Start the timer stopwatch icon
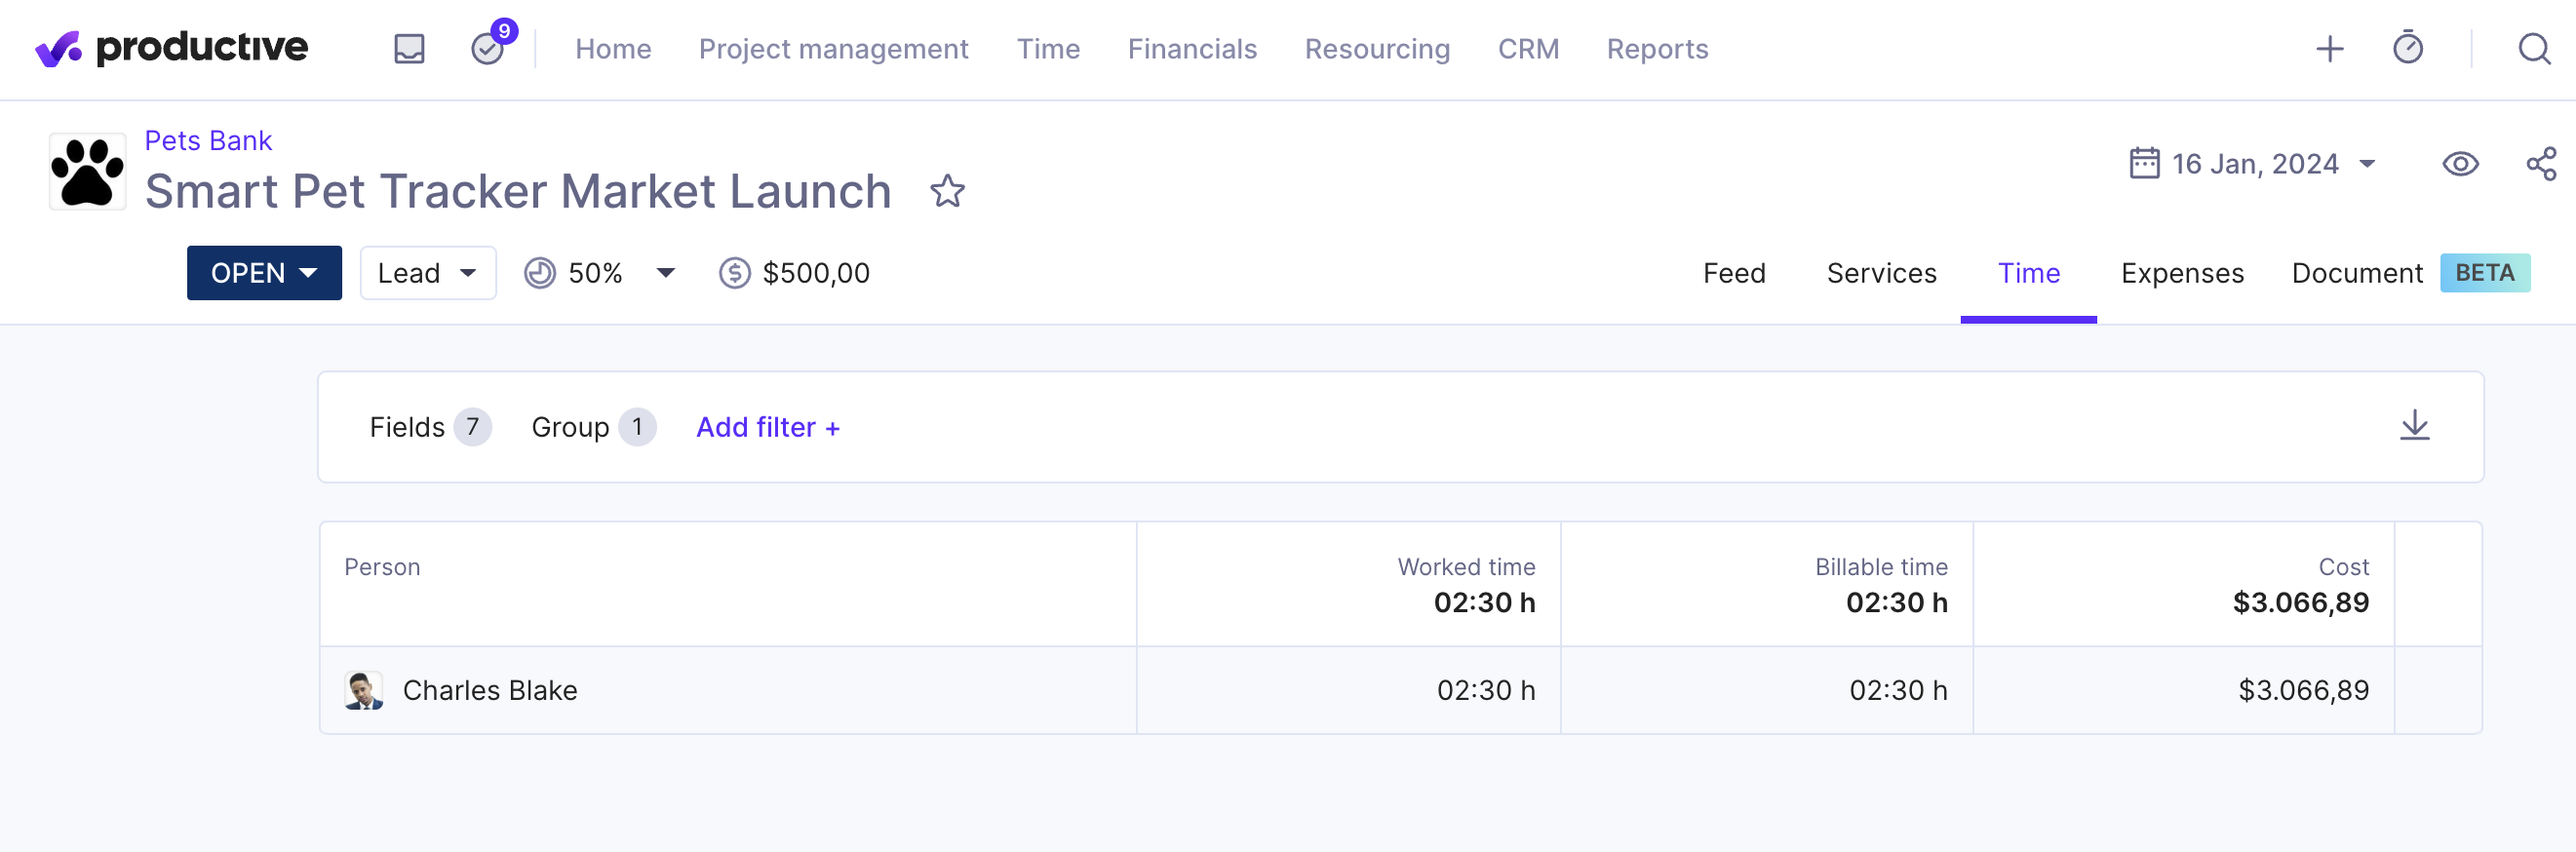Image resolution: width=2576 pixels, height=852 pixels. [2408, 48]
